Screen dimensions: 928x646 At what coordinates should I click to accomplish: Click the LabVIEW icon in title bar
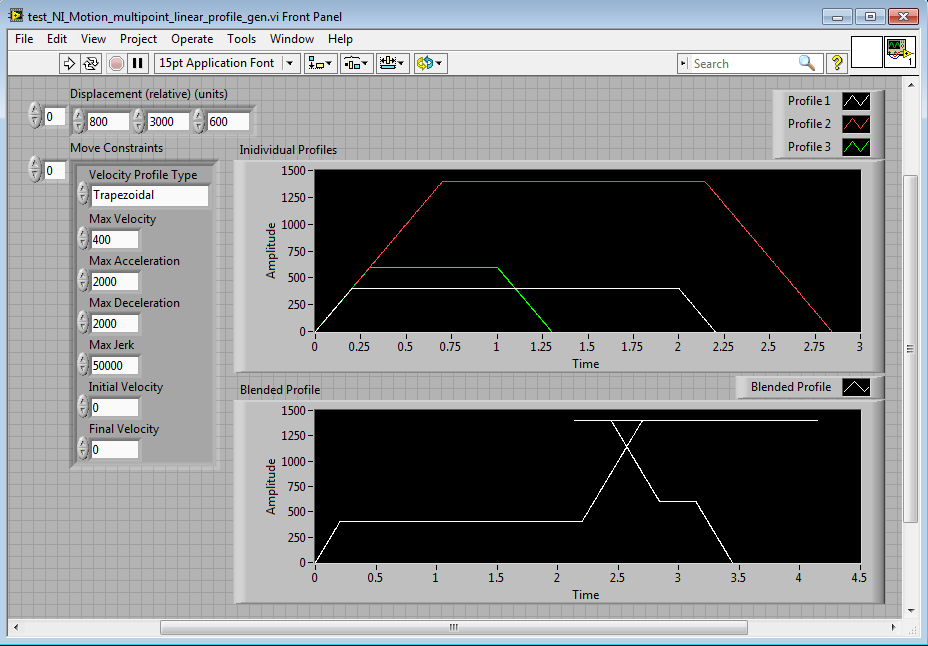[x=17, y=16]
